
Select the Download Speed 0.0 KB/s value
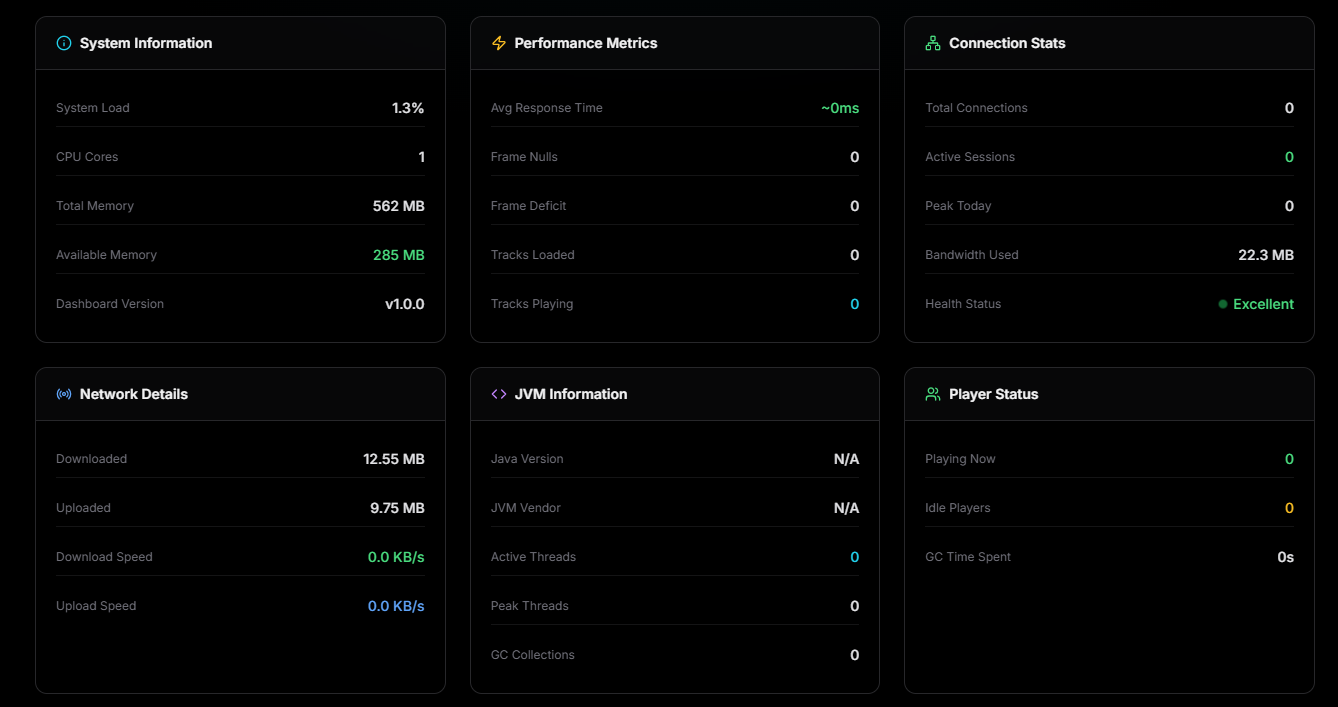point(396,557)
